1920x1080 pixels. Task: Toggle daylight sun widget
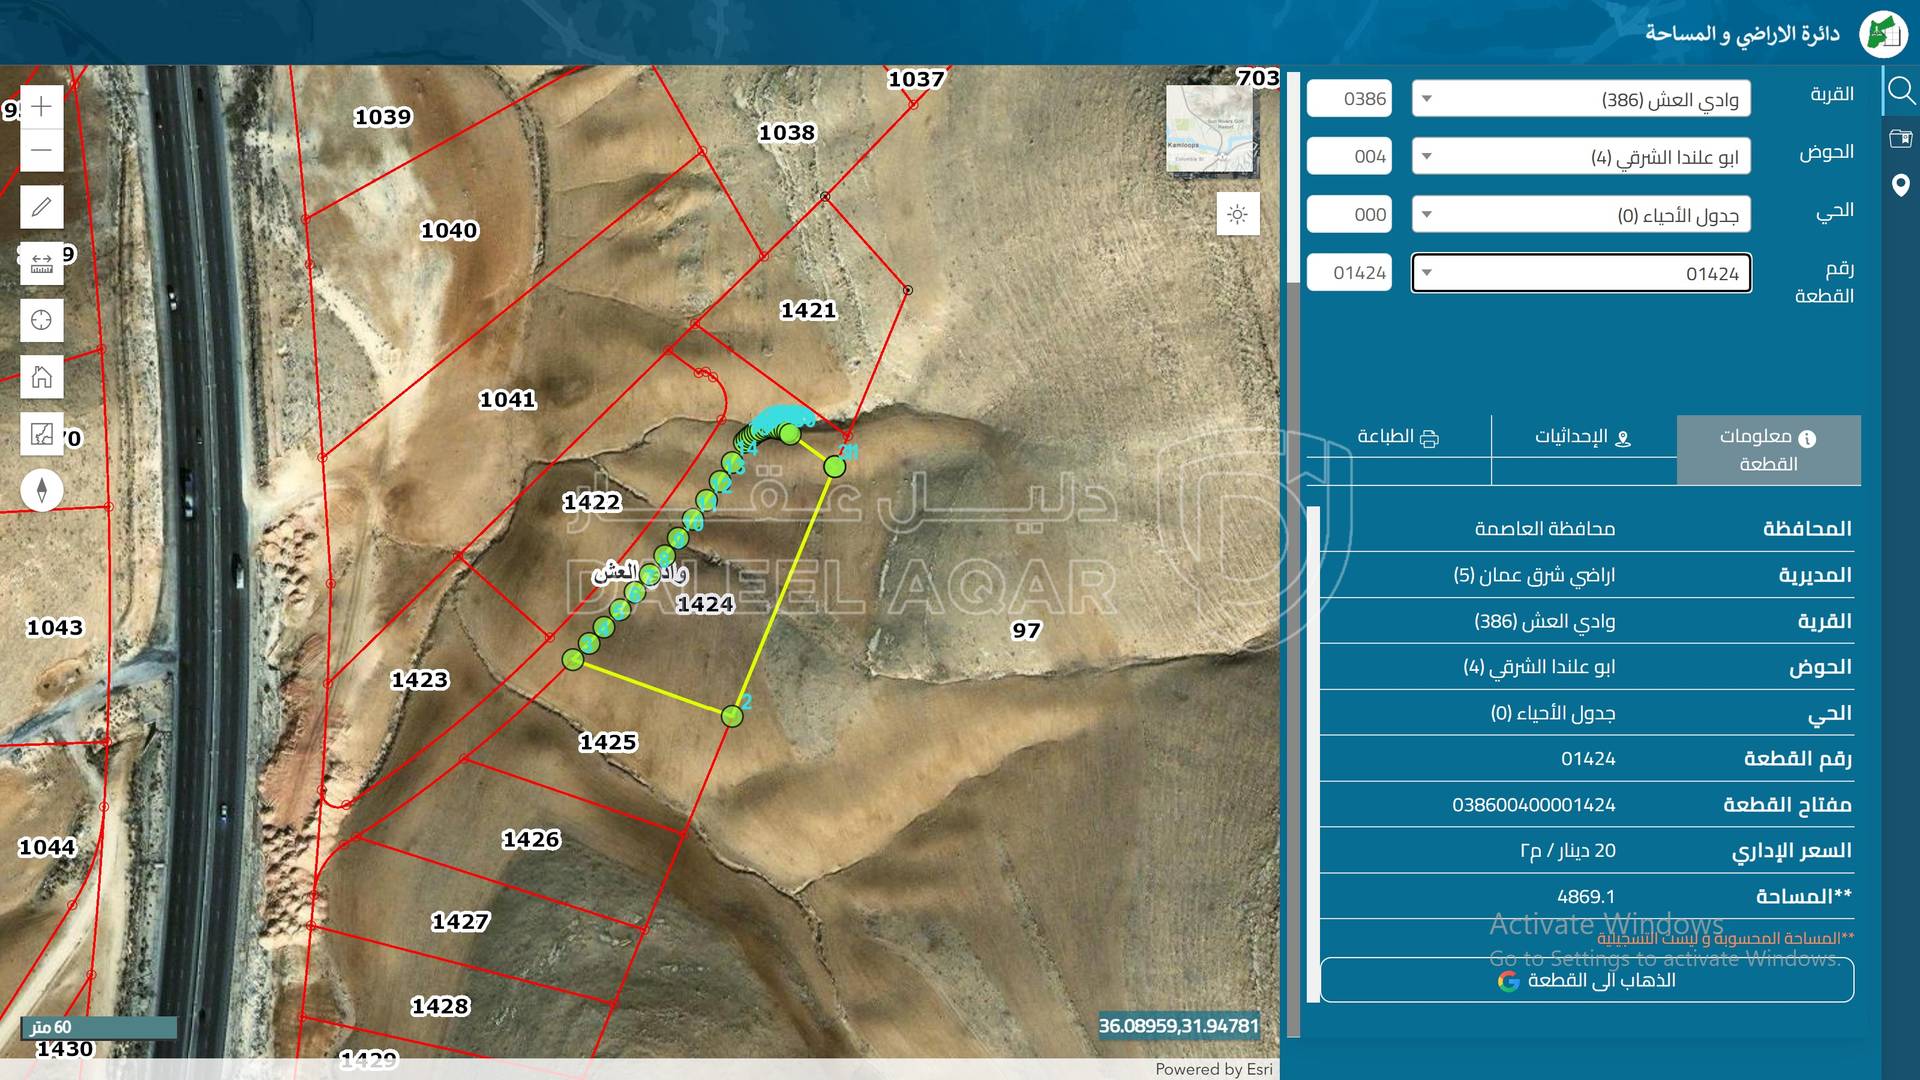pyautogui.click(x=1237, y=214)
